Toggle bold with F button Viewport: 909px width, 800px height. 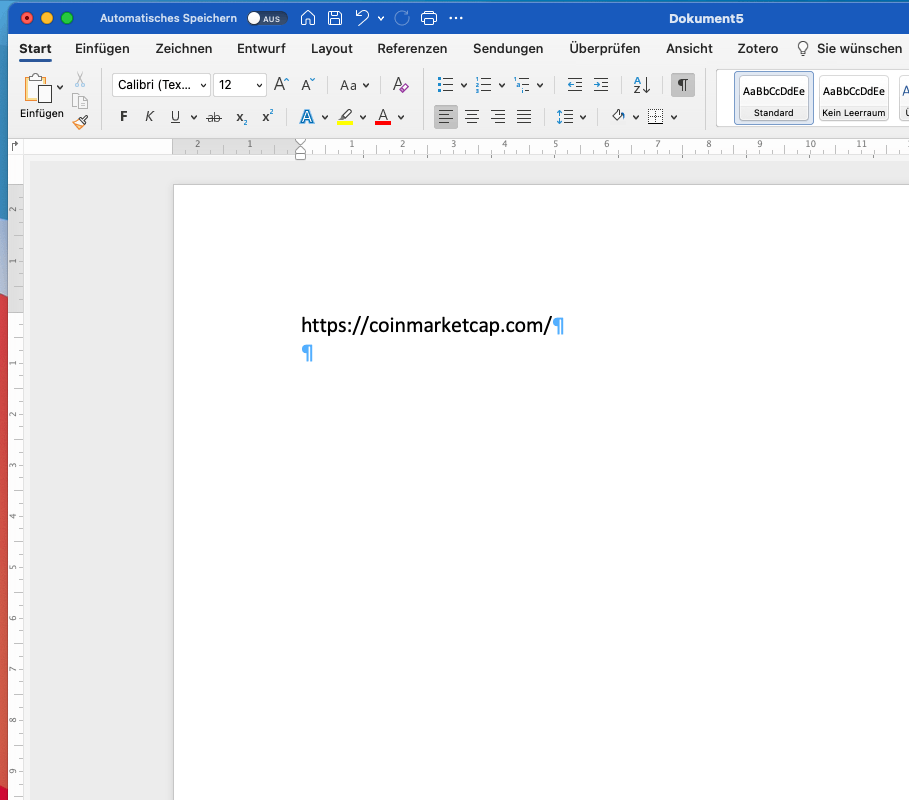click(x=123, y=117)
